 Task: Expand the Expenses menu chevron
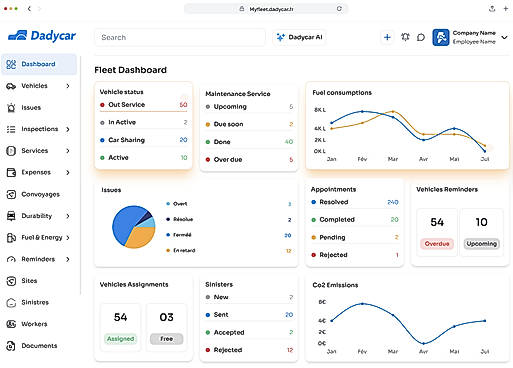tap(68, 173)
